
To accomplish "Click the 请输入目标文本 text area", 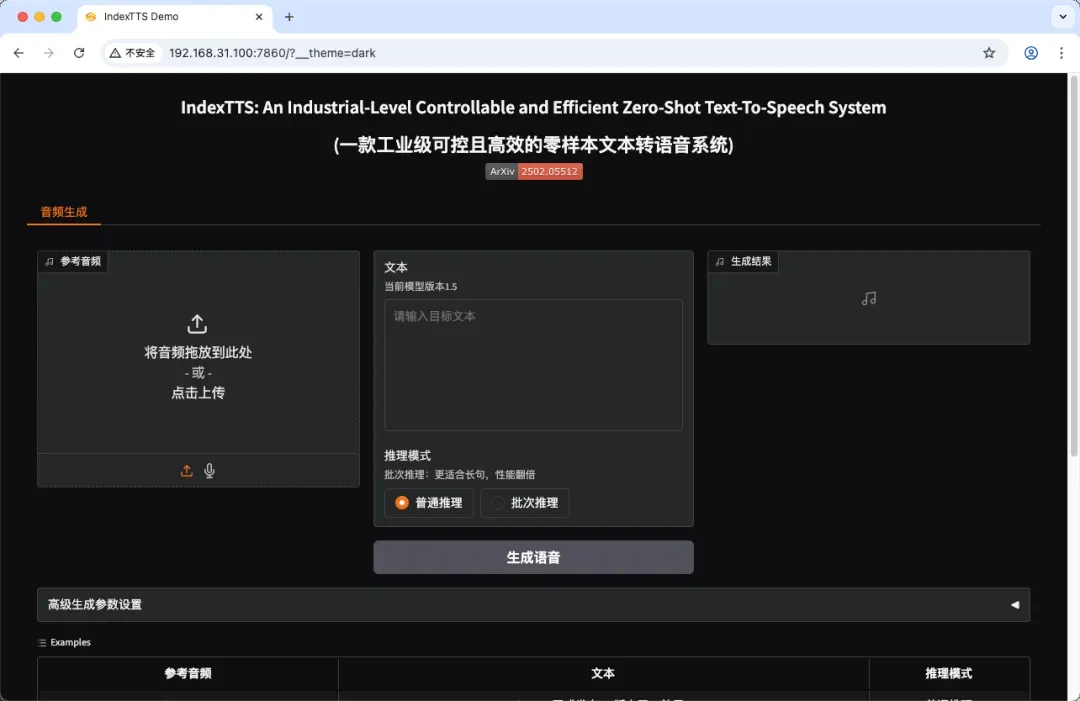I will (533, 365).
